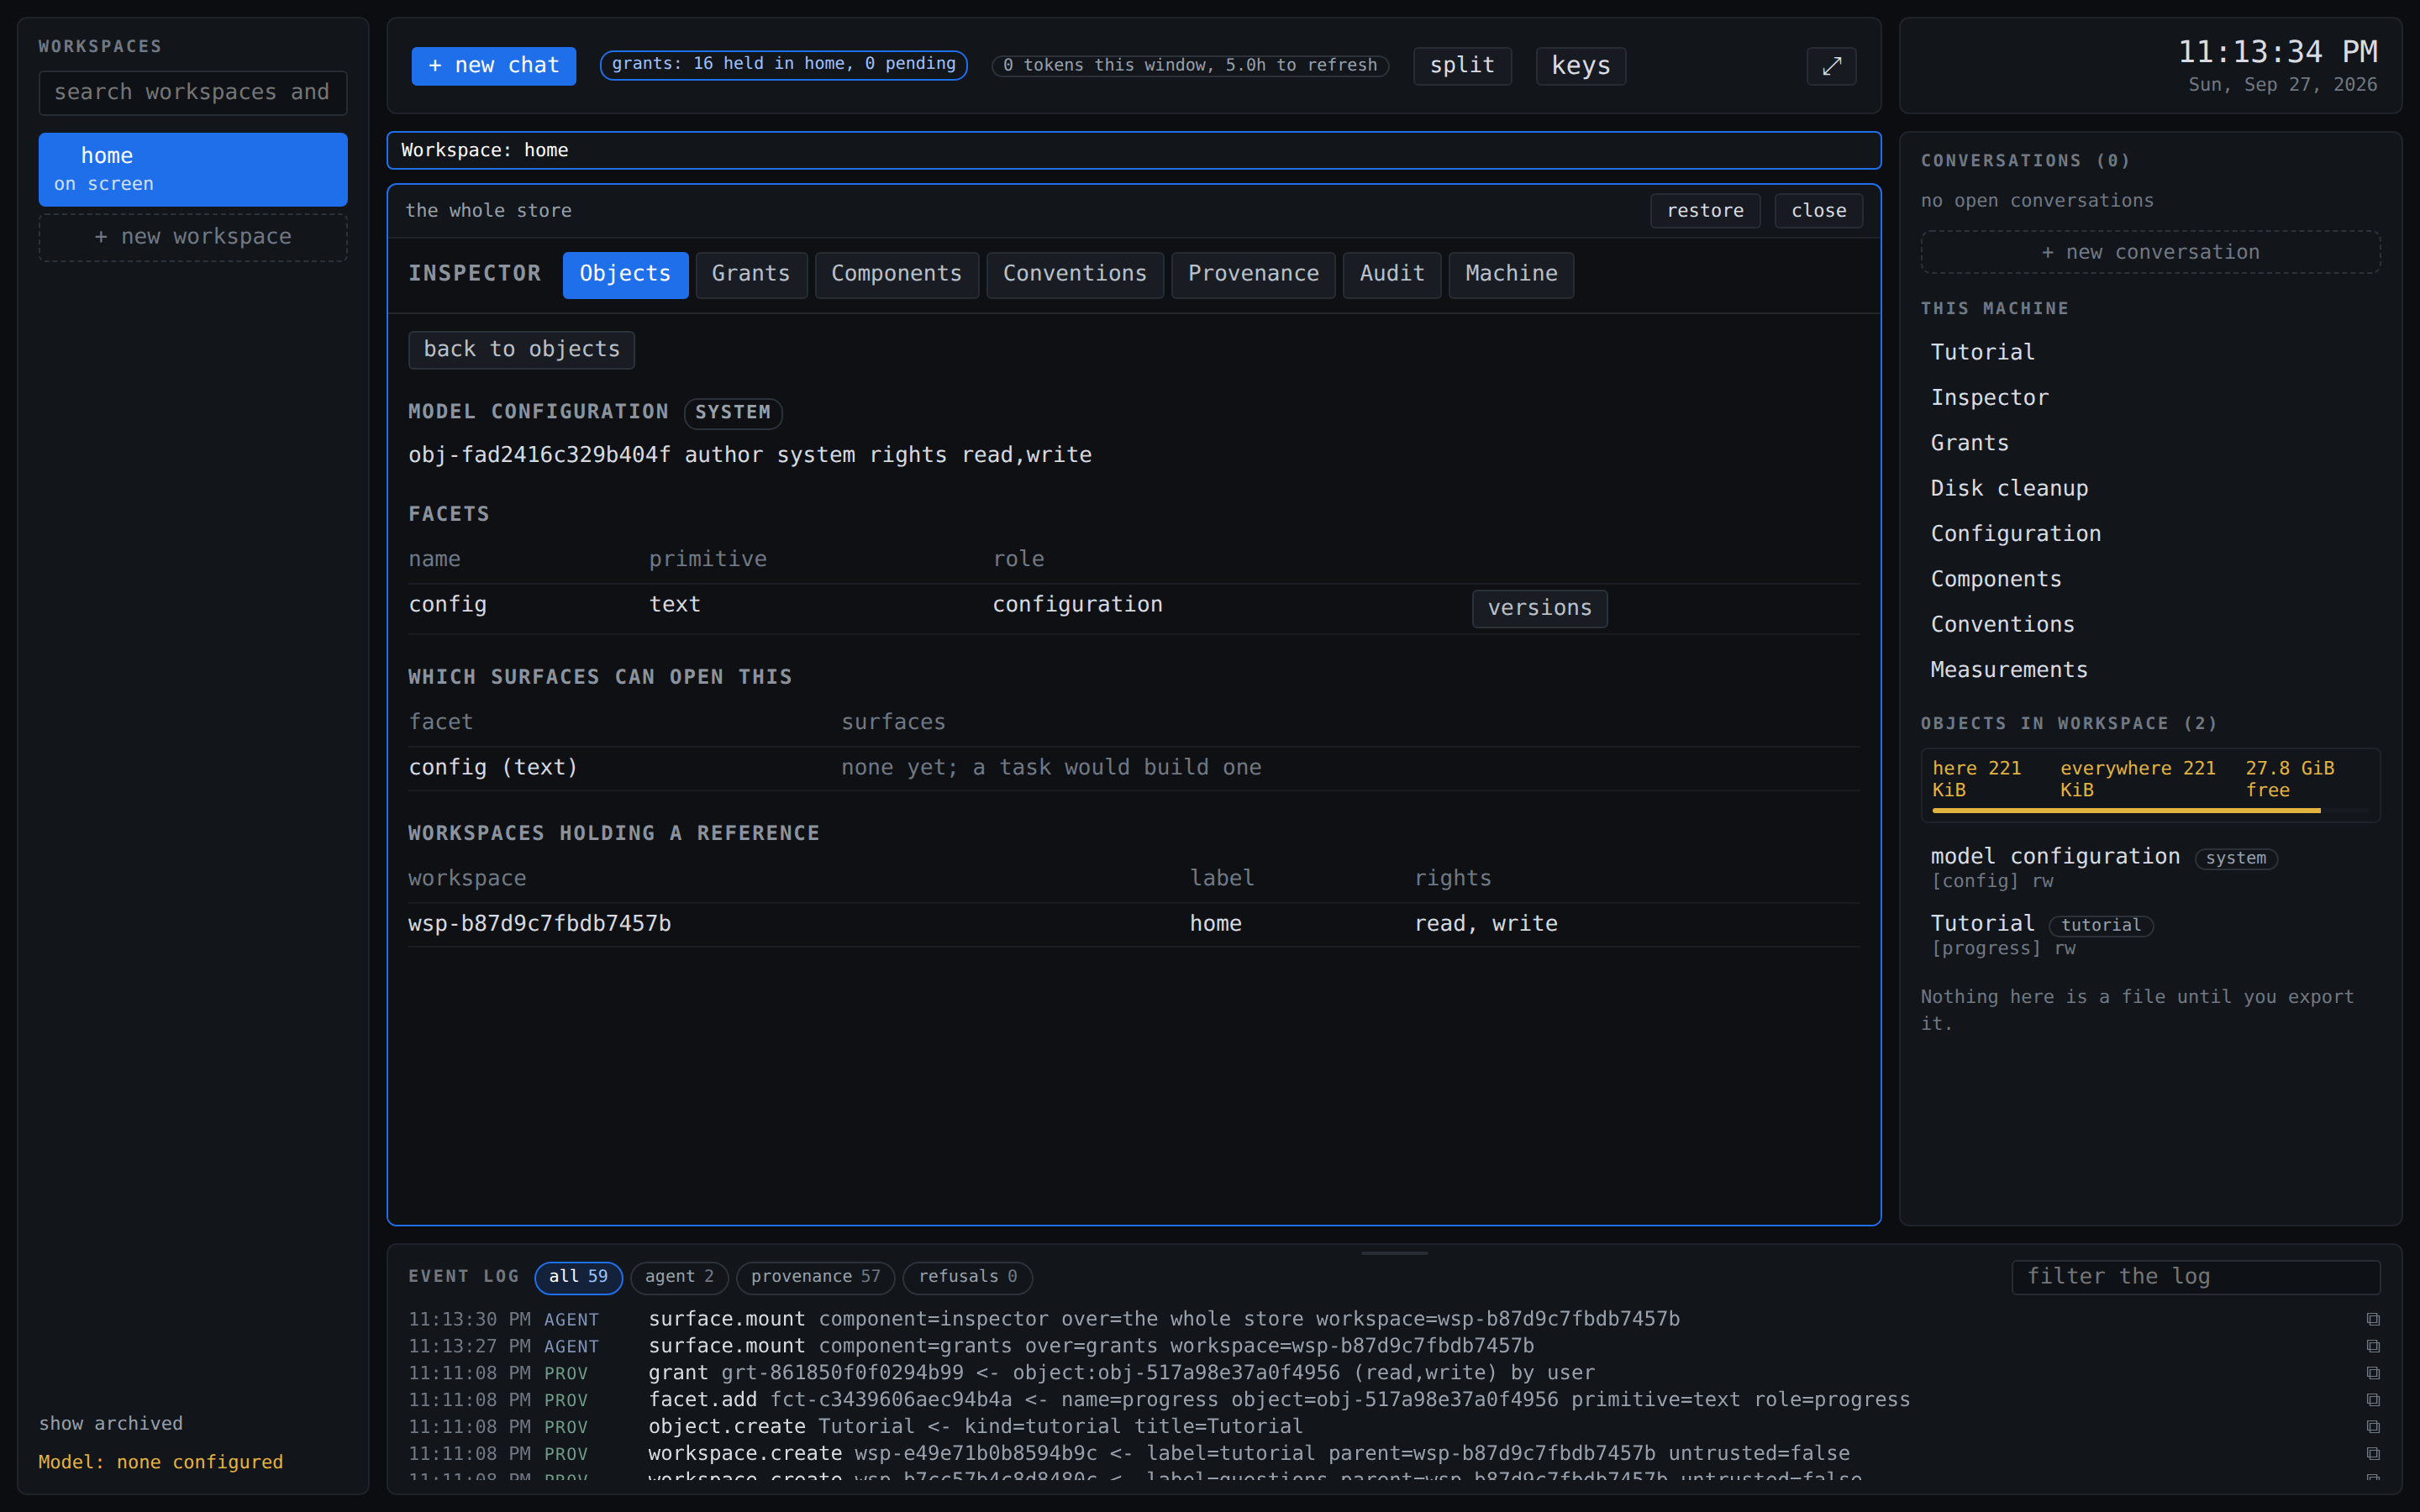
Task: Click the grants held in home badge
Action: 783,65
